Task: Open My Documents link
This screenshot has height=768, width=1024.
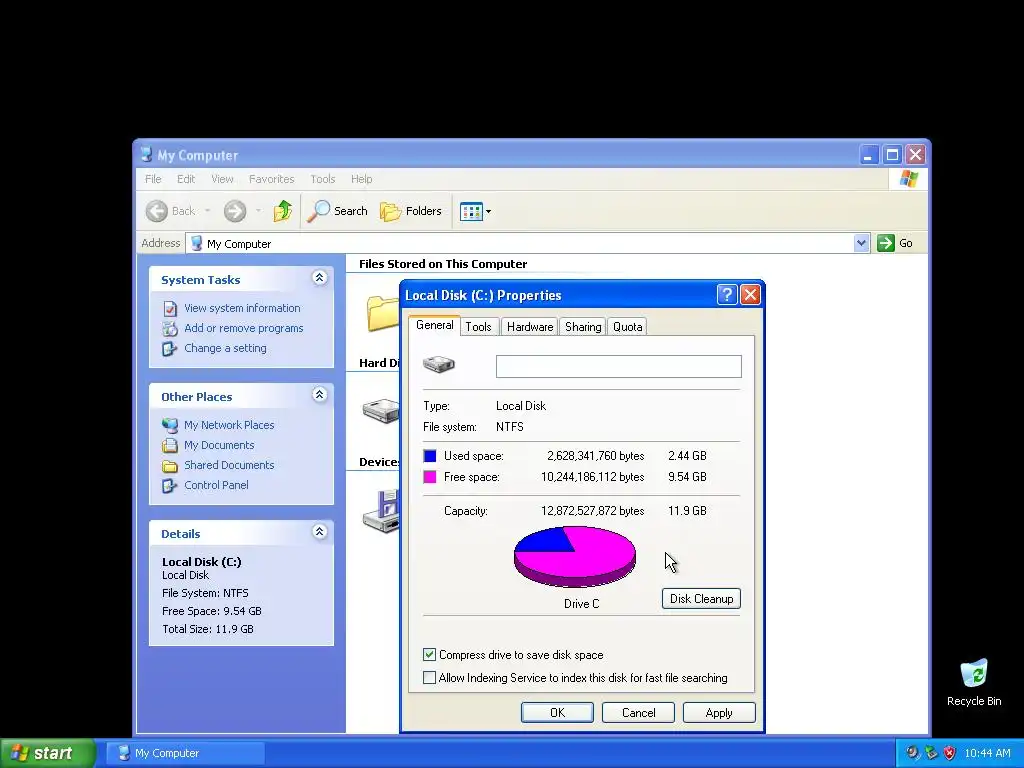Action: [x=219, y=445]
